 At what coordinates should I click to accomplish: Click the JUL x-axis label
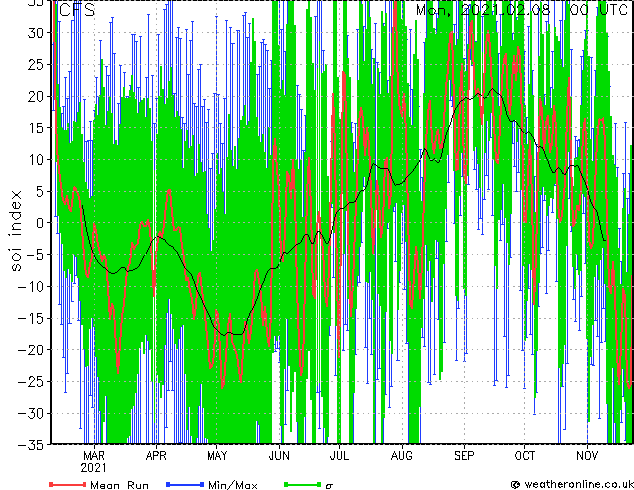(339, 456)
